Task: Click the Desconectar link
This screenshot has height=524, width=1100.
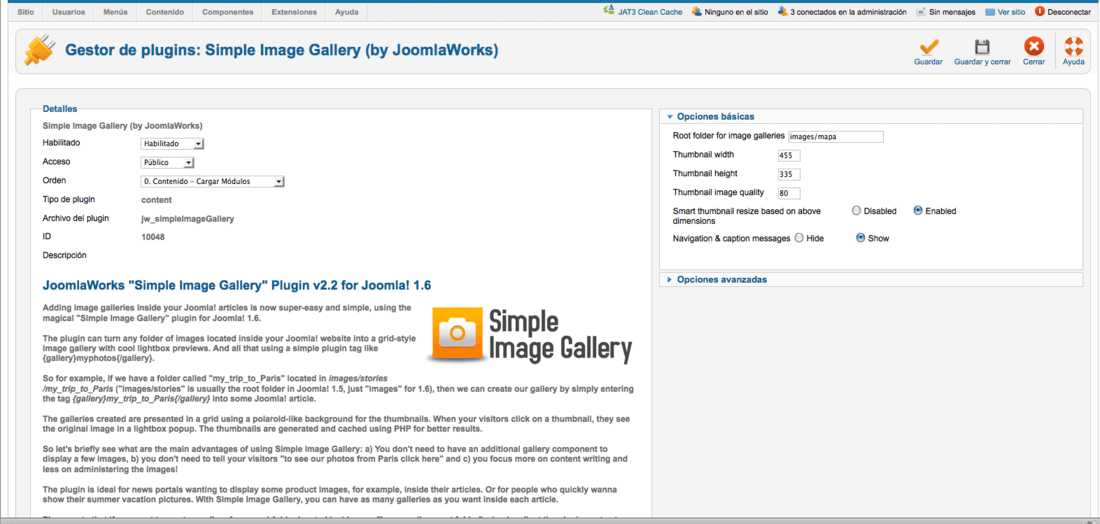Action: (1069, 12)
